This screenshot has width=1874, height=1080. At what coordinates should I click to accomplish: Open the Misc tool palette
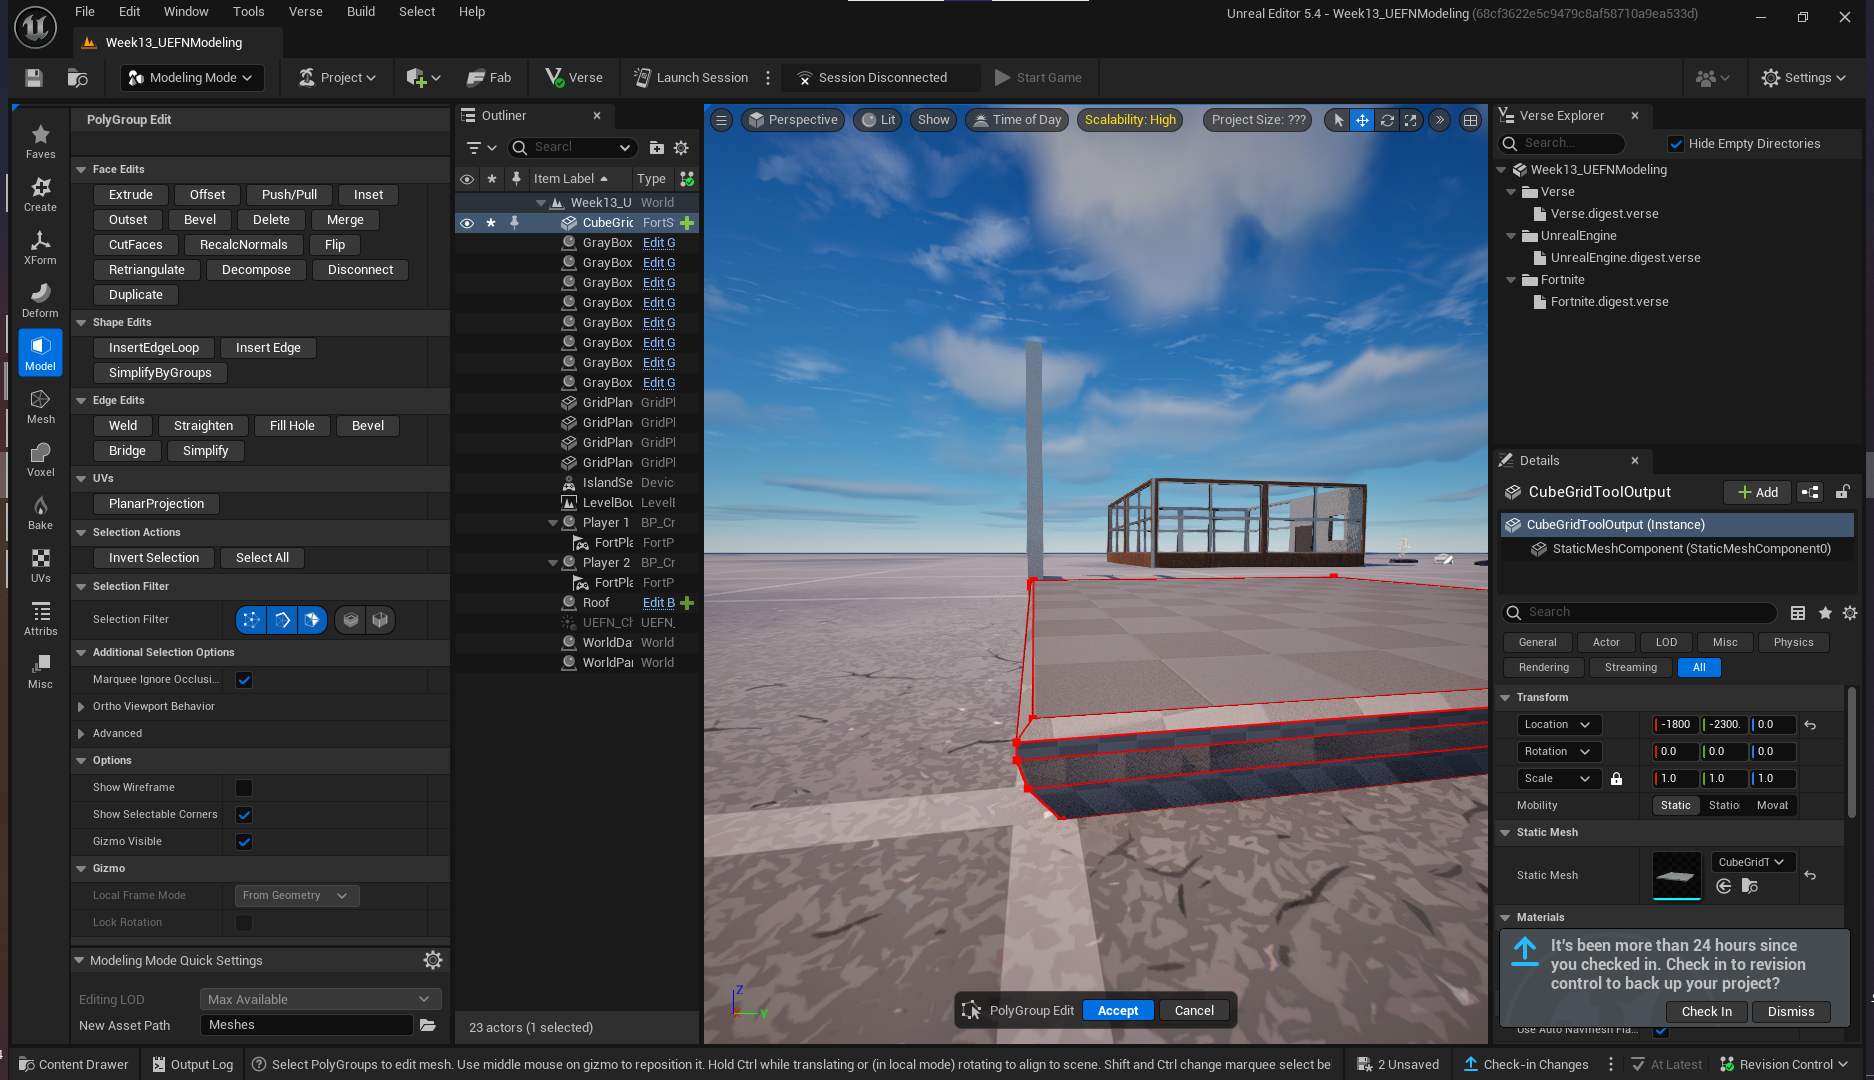40,671
